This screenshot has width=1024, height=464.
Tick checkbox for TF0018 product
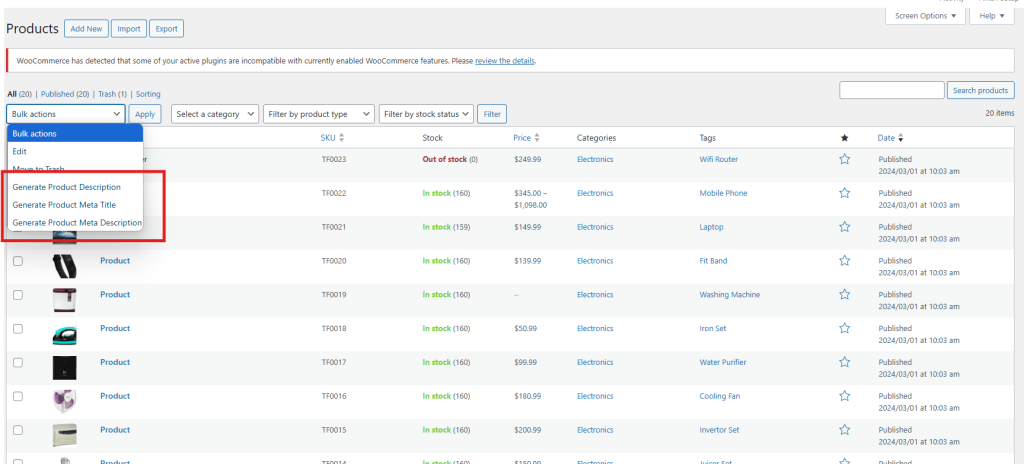tap(18, 329)
